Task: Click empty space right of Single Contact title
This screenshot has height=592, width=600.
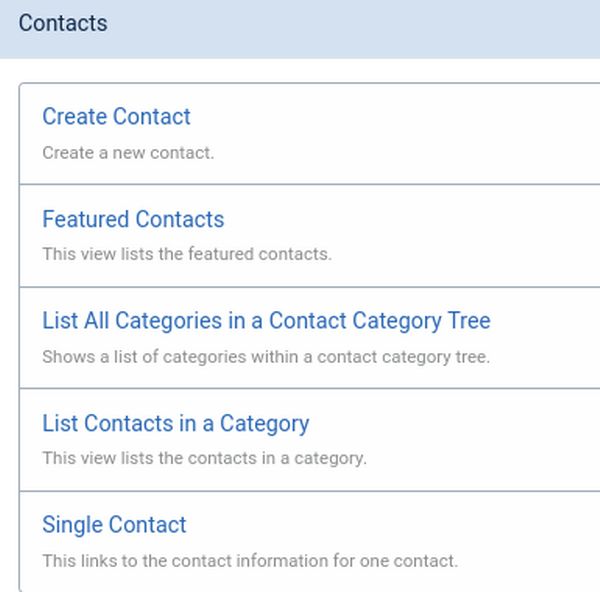Action: click(x=400, y=525)
